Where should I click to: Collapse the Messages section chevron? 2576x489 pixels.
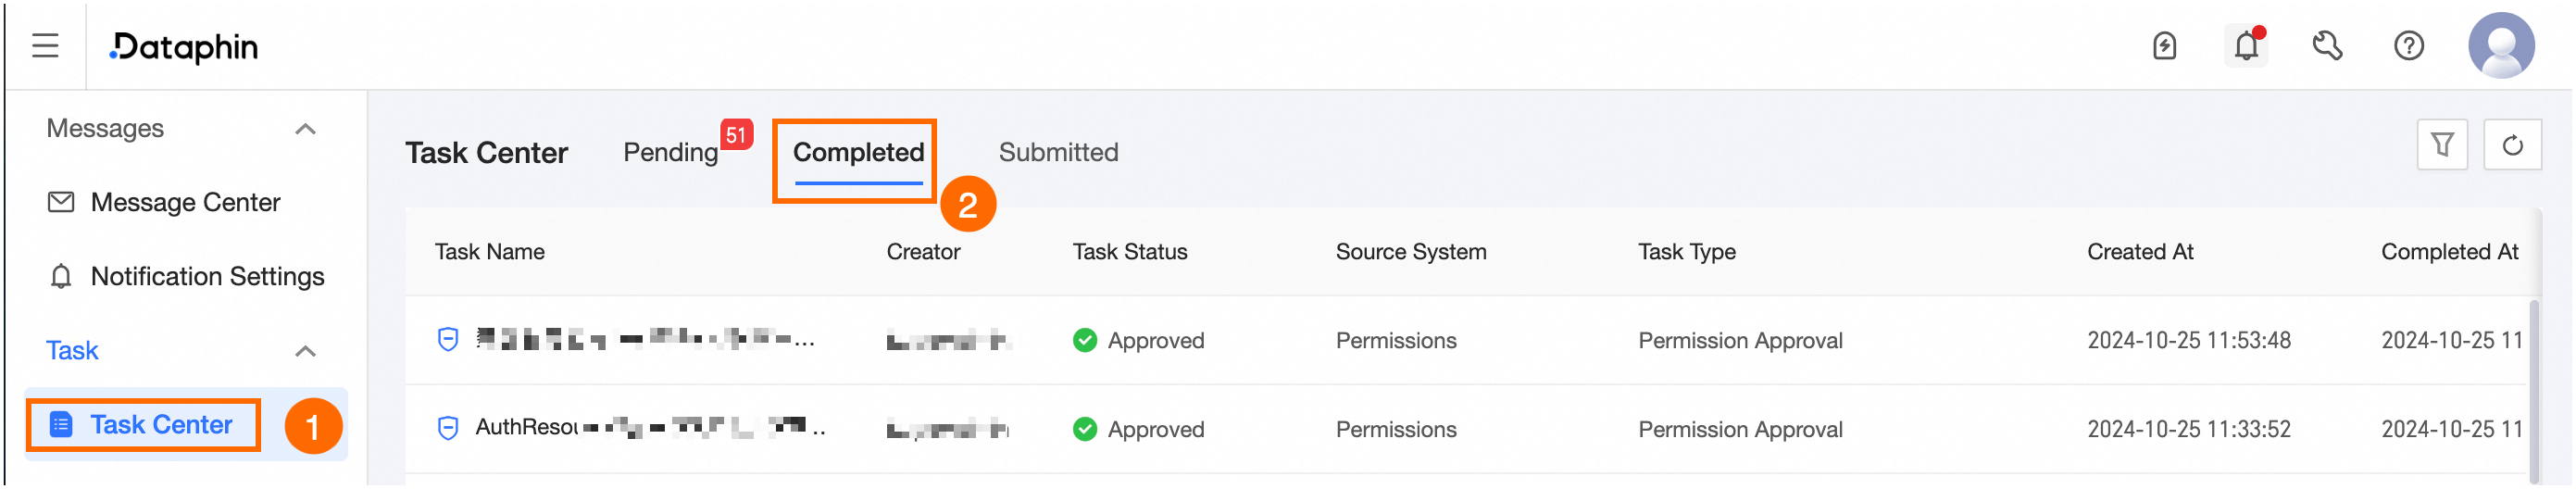306,129
